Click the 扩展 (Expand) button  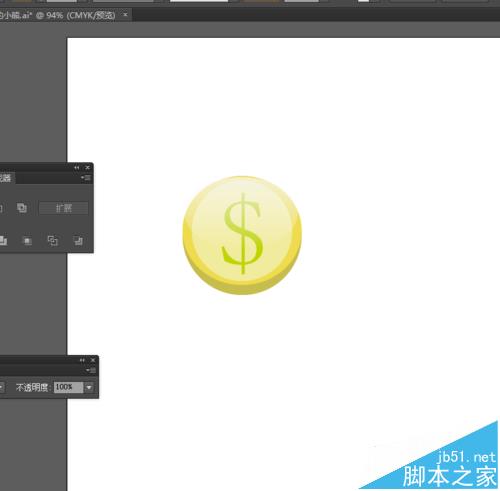pos(64,208)
